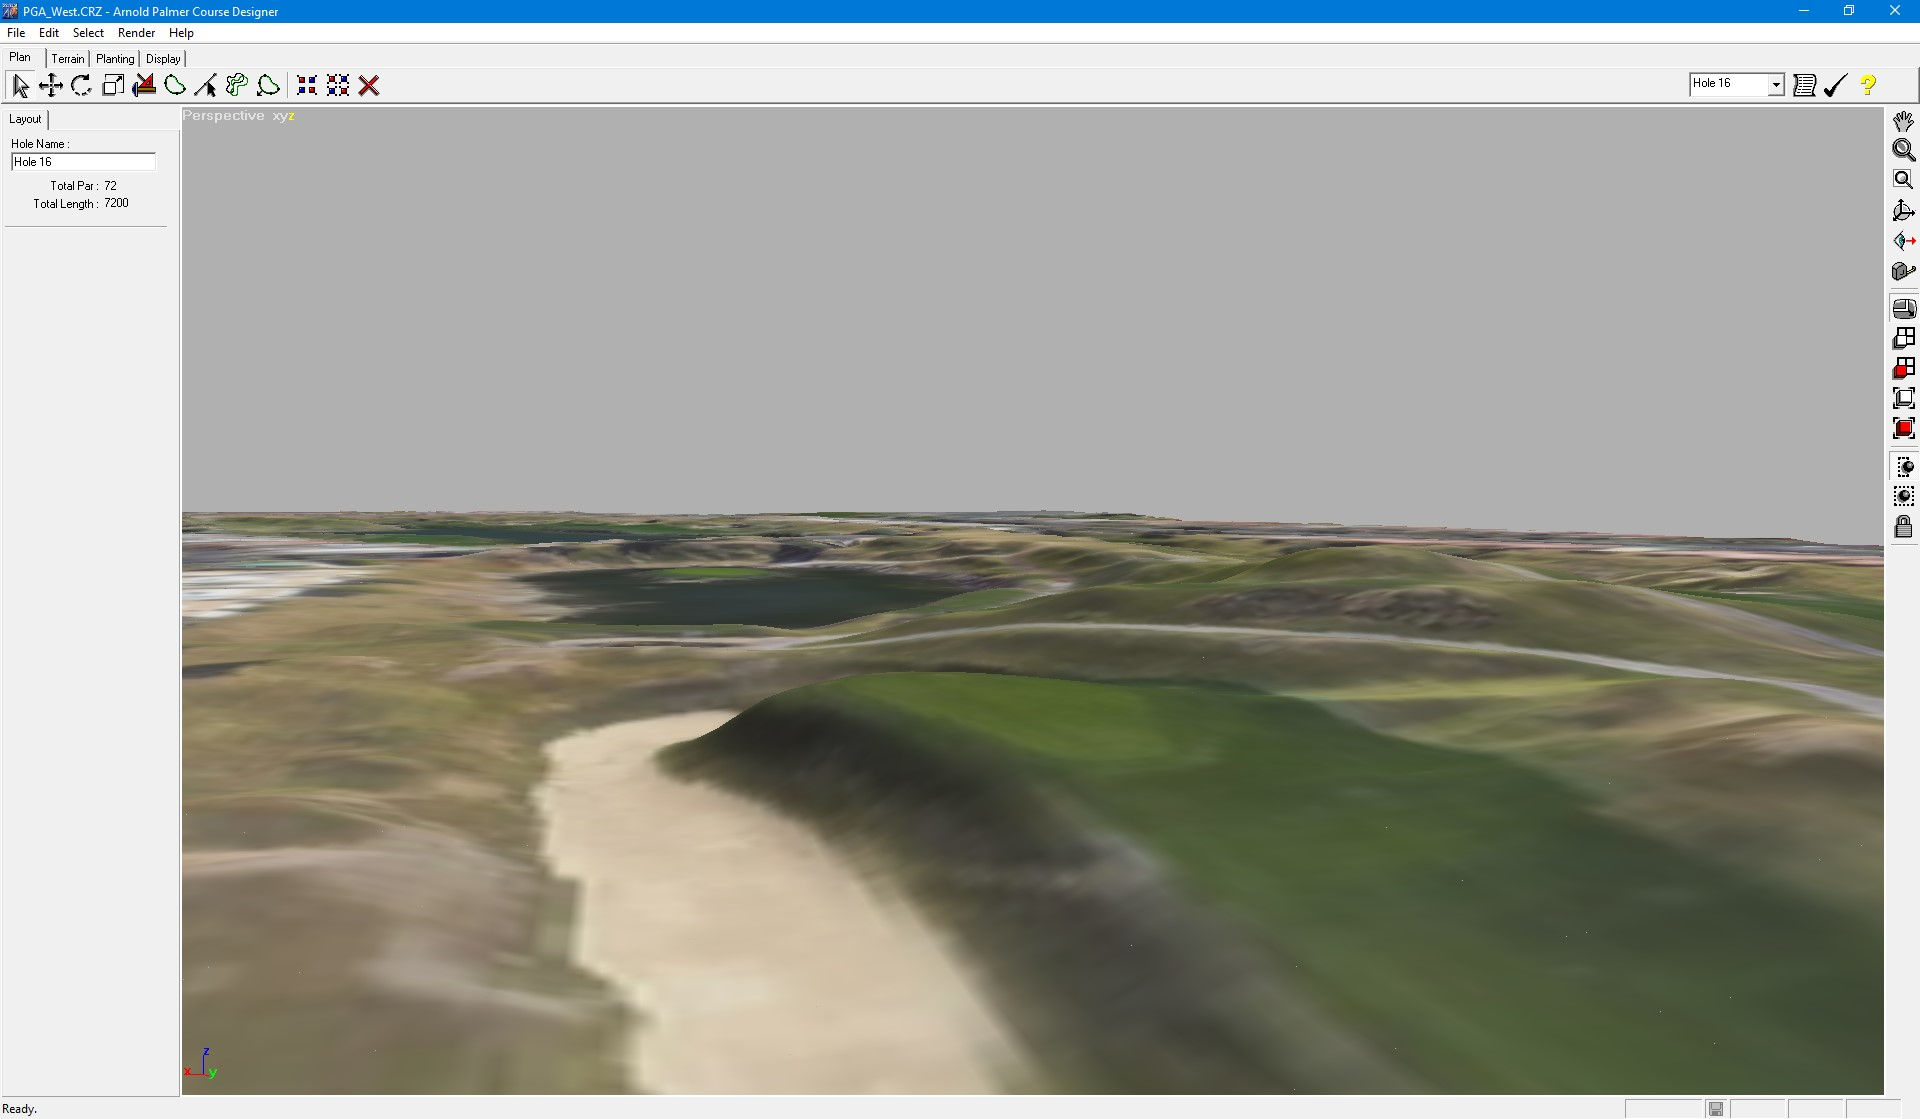The width and height of the screenshot is (1920, 1119).
Task: Select the magnifying glass zoom tool
Action: coord(1904,150)
